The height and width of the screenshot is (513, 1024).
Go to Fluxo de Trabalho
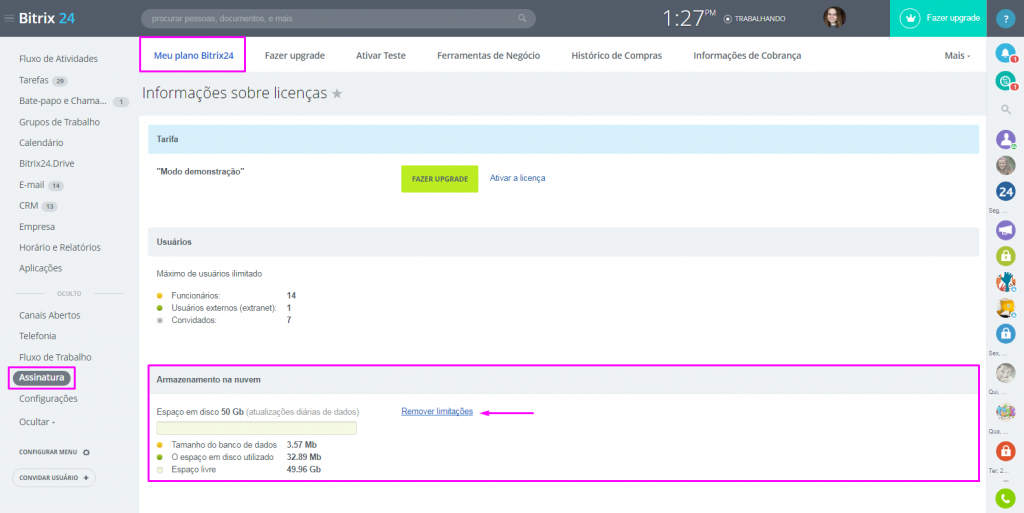56,357
